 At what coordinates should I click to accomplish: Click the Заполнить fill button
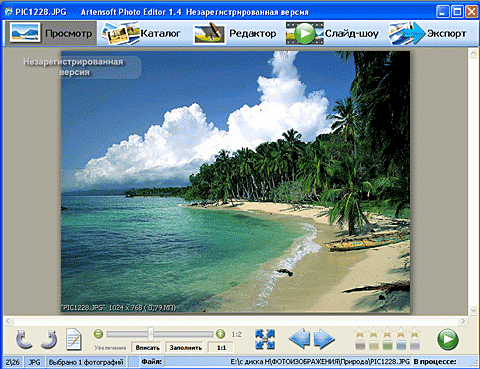click(186, 348)
